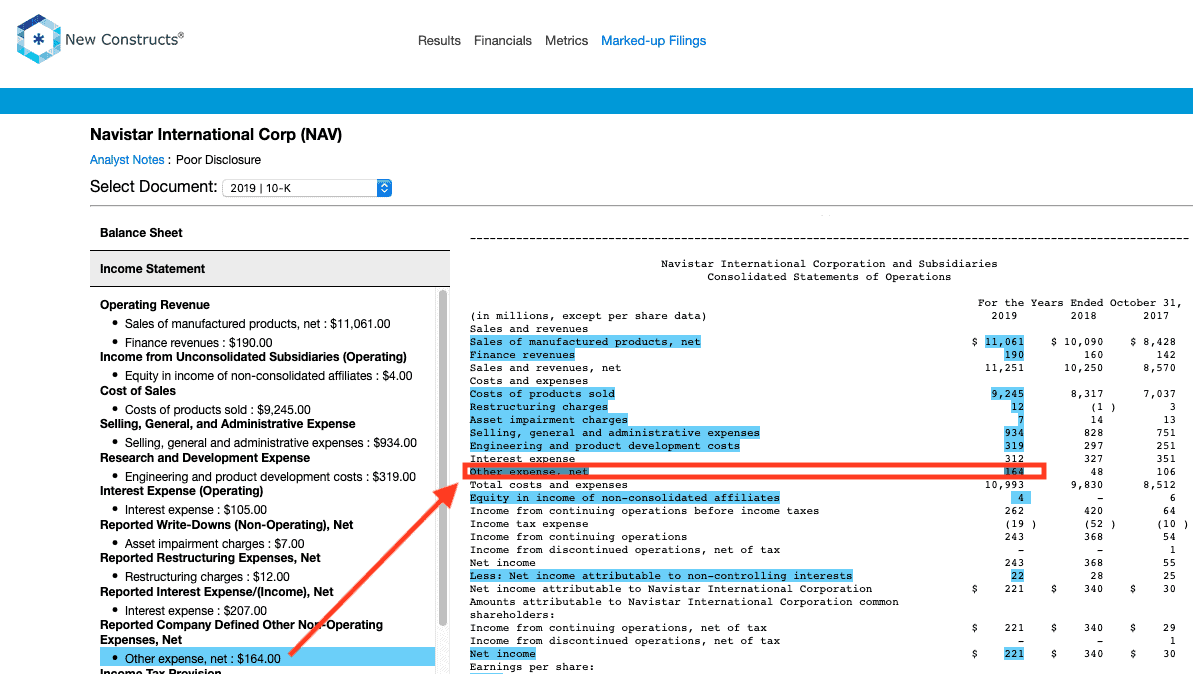Click highlighted 'Finance revenues' in filing

522,354
